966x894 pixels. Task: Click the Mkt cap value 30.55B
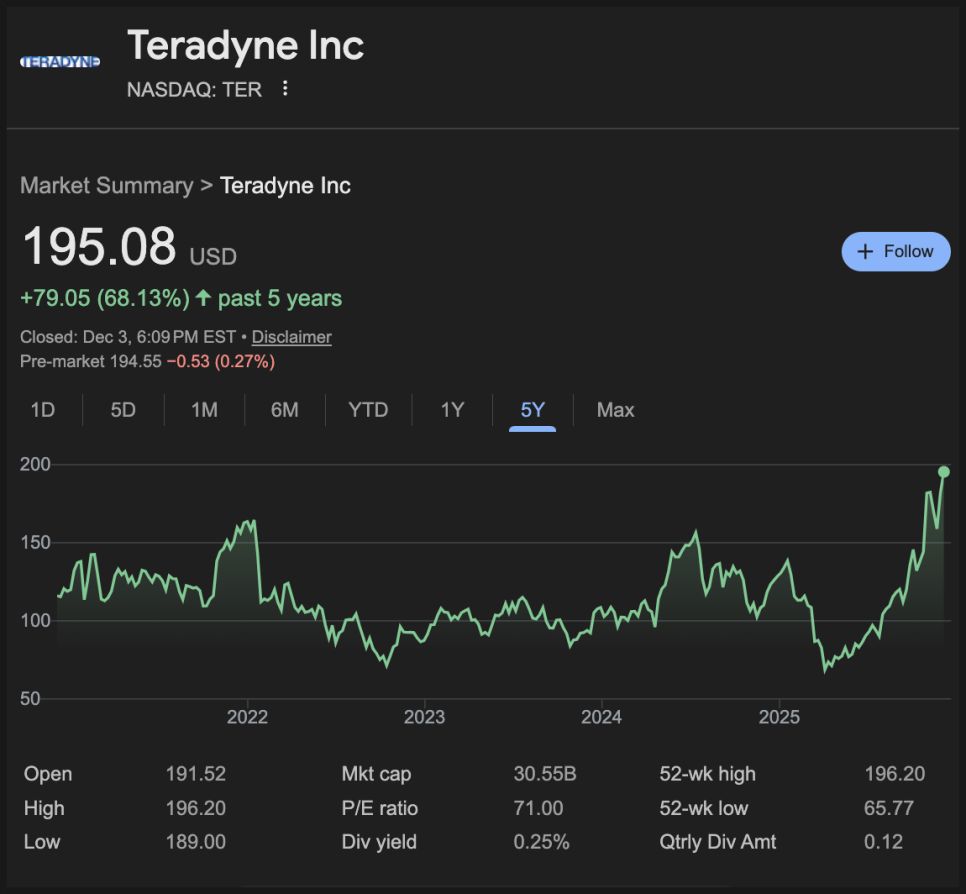coord(545,774)
